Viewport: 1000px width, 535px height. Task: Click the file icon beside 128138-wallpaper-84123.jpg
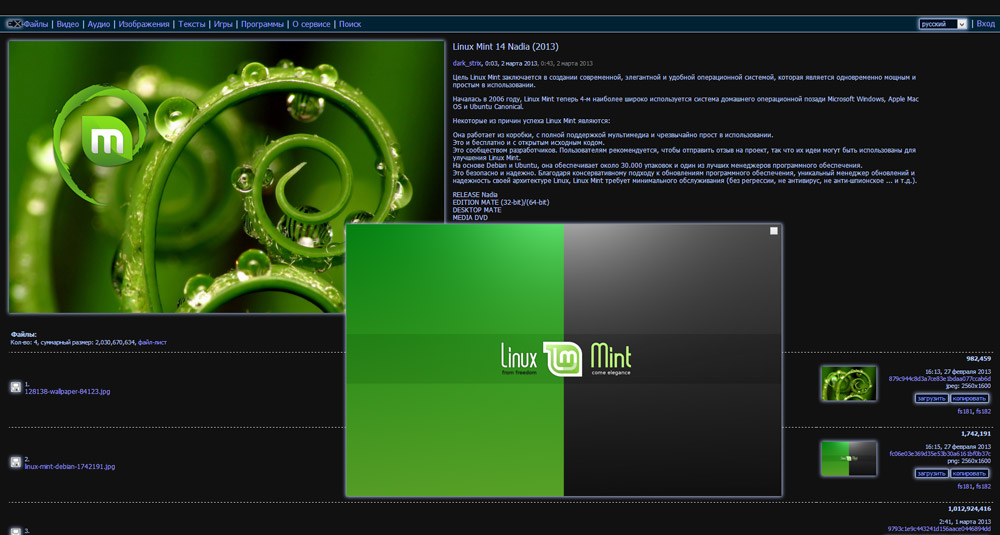(16, 387)
